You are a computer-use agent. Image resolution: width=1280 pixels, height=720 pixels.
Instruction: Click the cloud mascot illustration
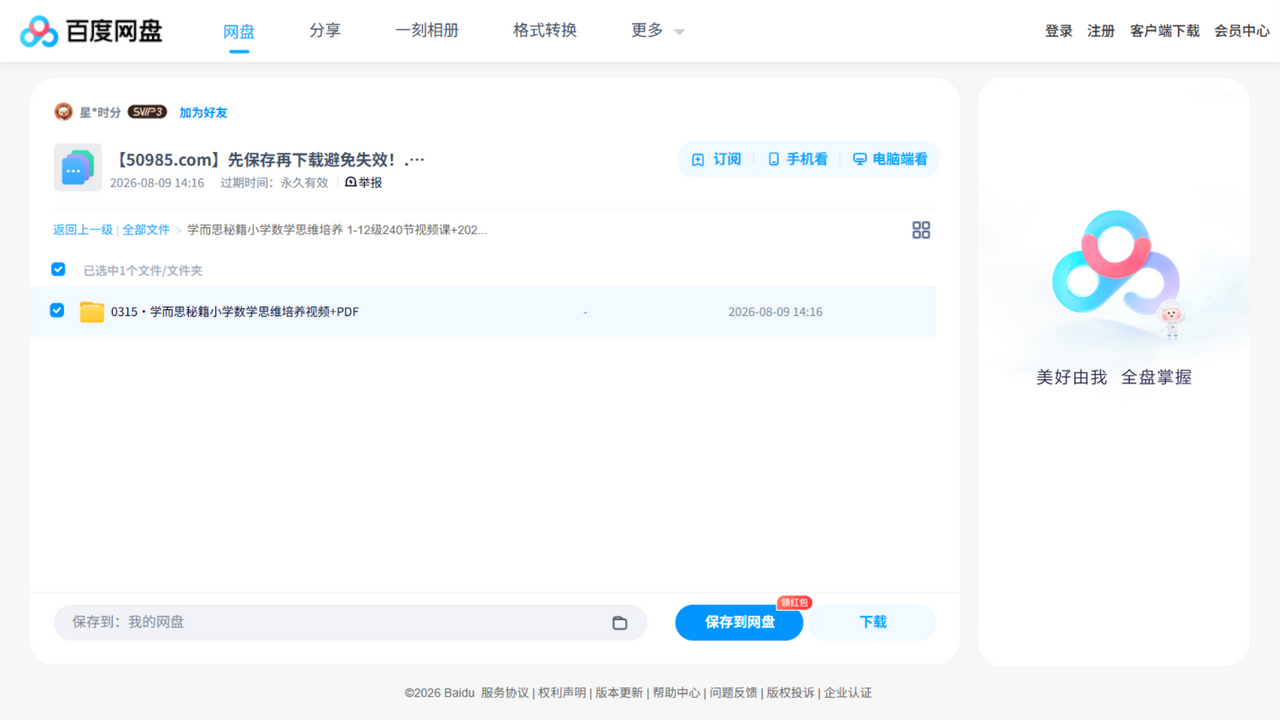(x=1115, y=275)
